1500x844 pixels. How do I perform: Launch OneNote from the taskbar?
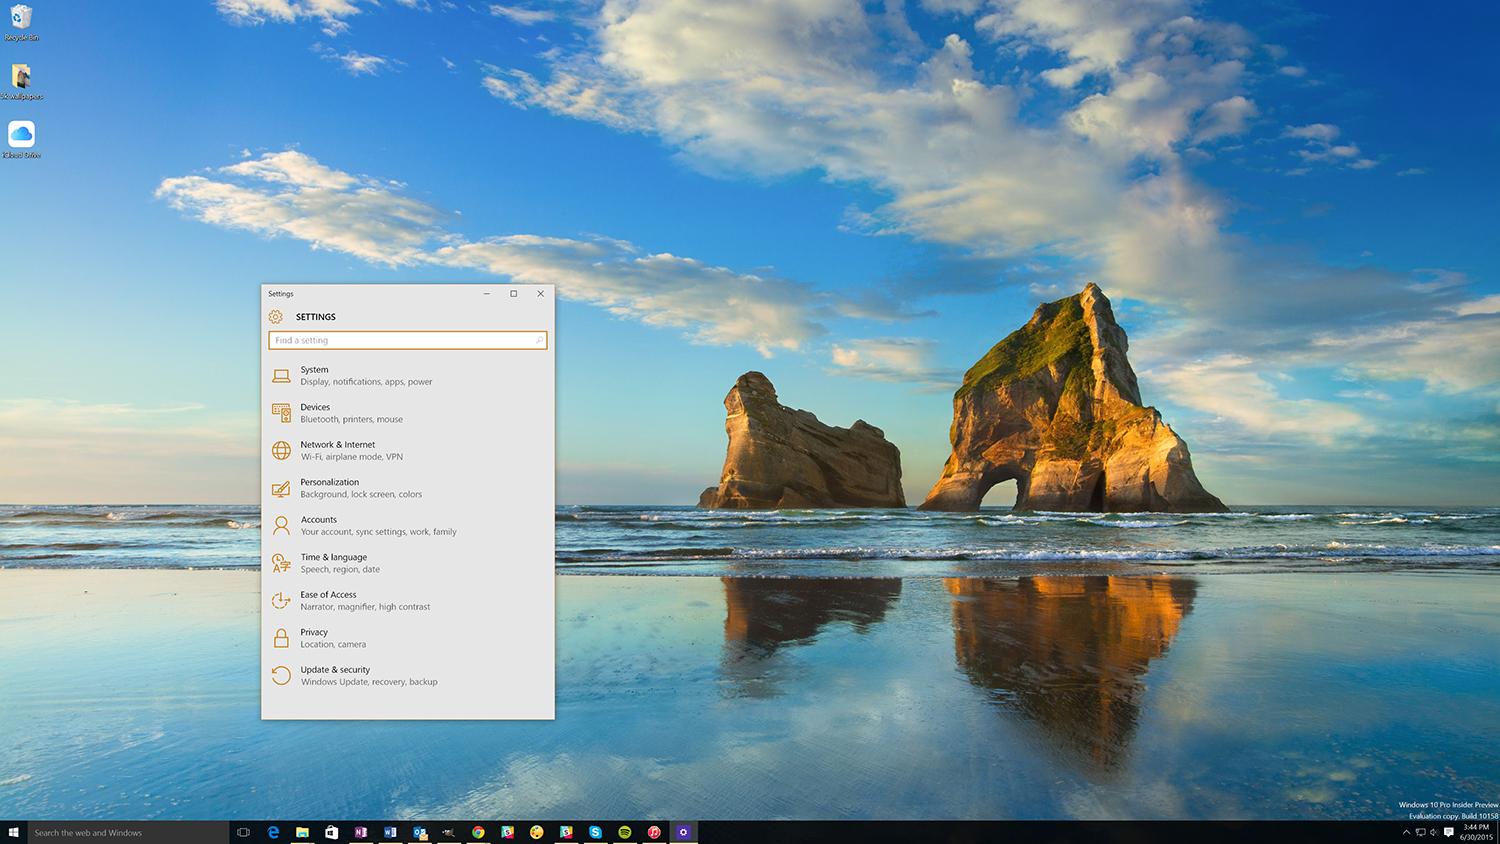pos(361,832)
